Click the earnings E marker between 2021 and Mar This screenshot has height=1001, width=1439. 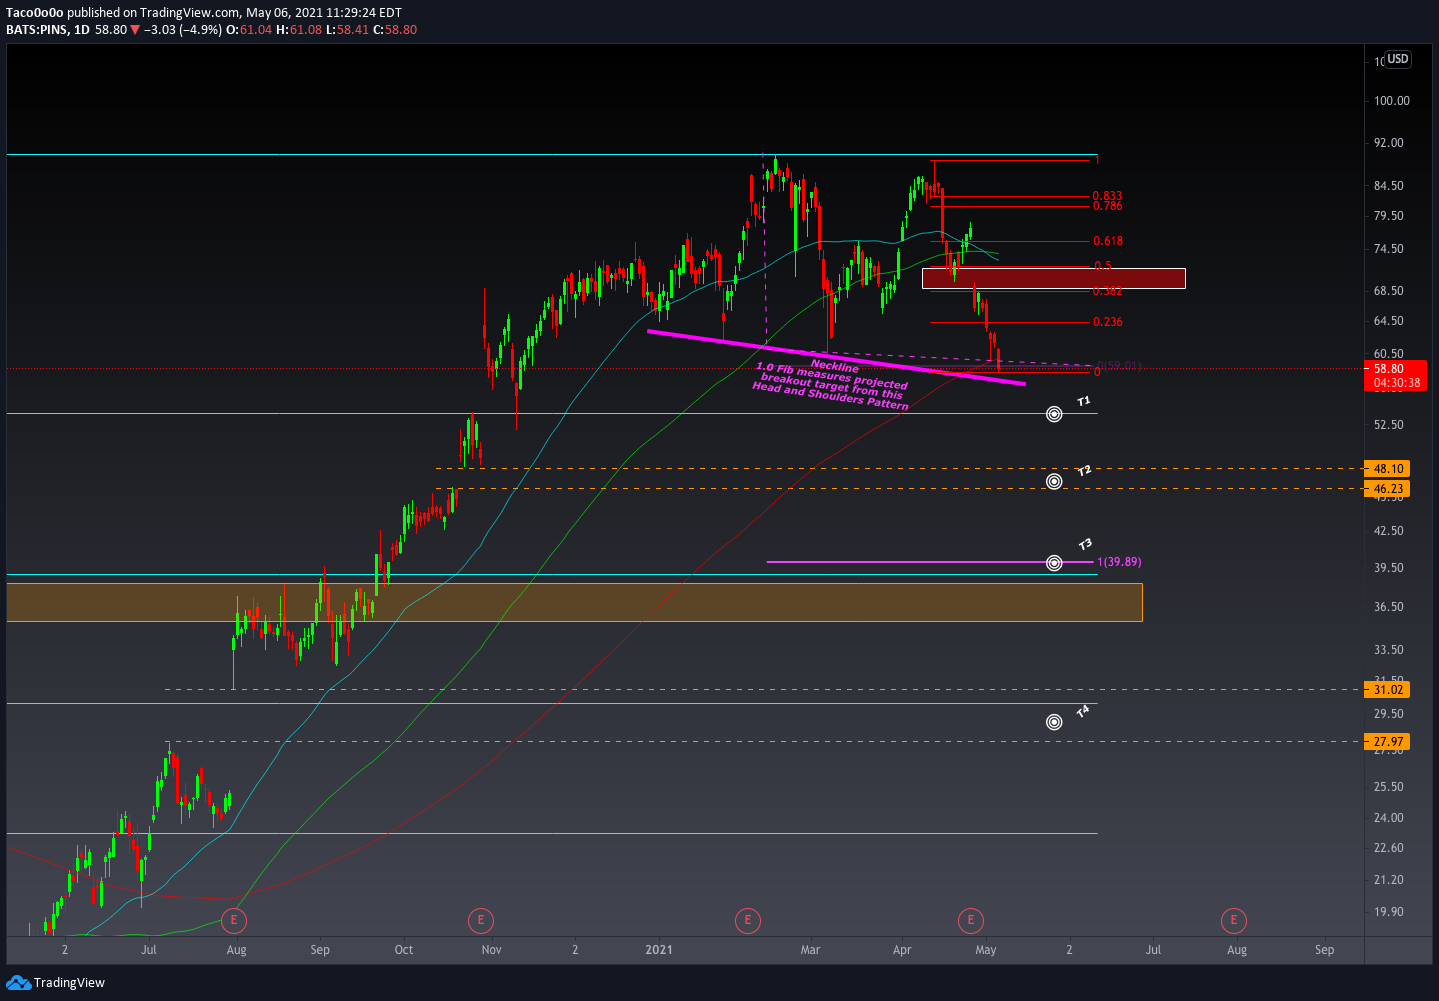(x=748, y=920)
